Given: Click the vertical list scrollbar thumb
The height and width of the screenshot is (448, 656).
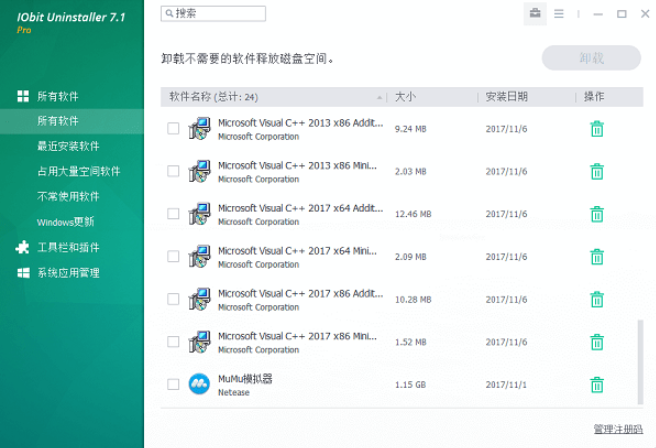Looking at the screenshot, I should point(640,362).
